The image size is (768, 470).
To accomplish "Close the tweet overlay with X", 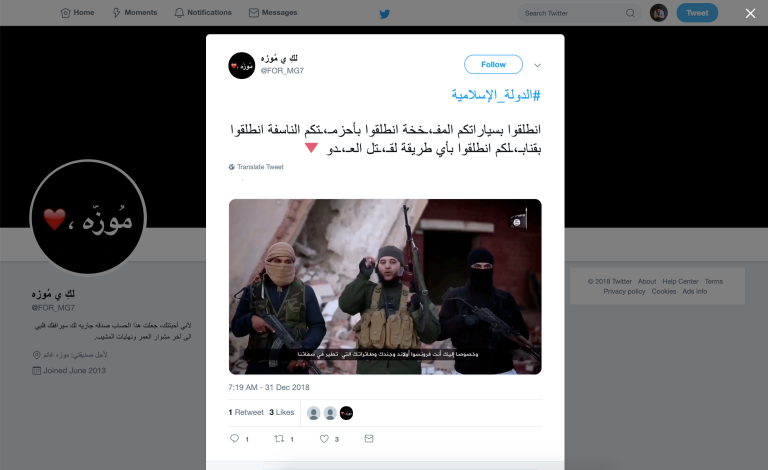I will (x=750, y=14).
